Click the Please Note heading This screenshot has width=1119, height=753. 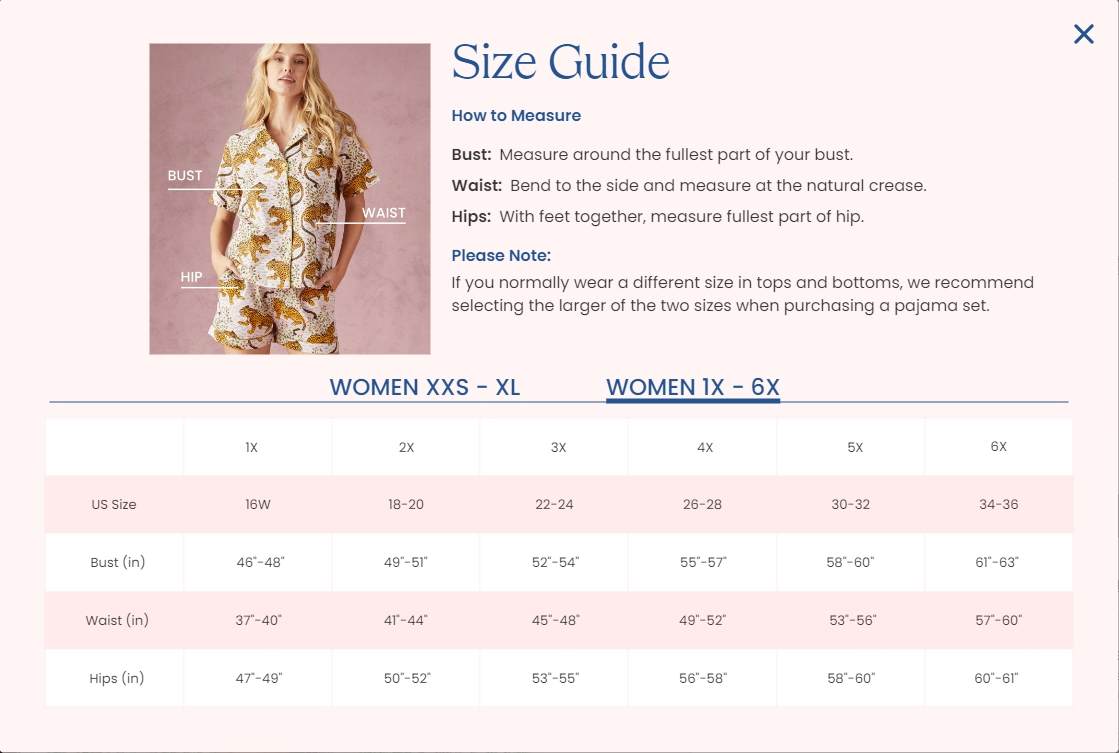(501, 256)
